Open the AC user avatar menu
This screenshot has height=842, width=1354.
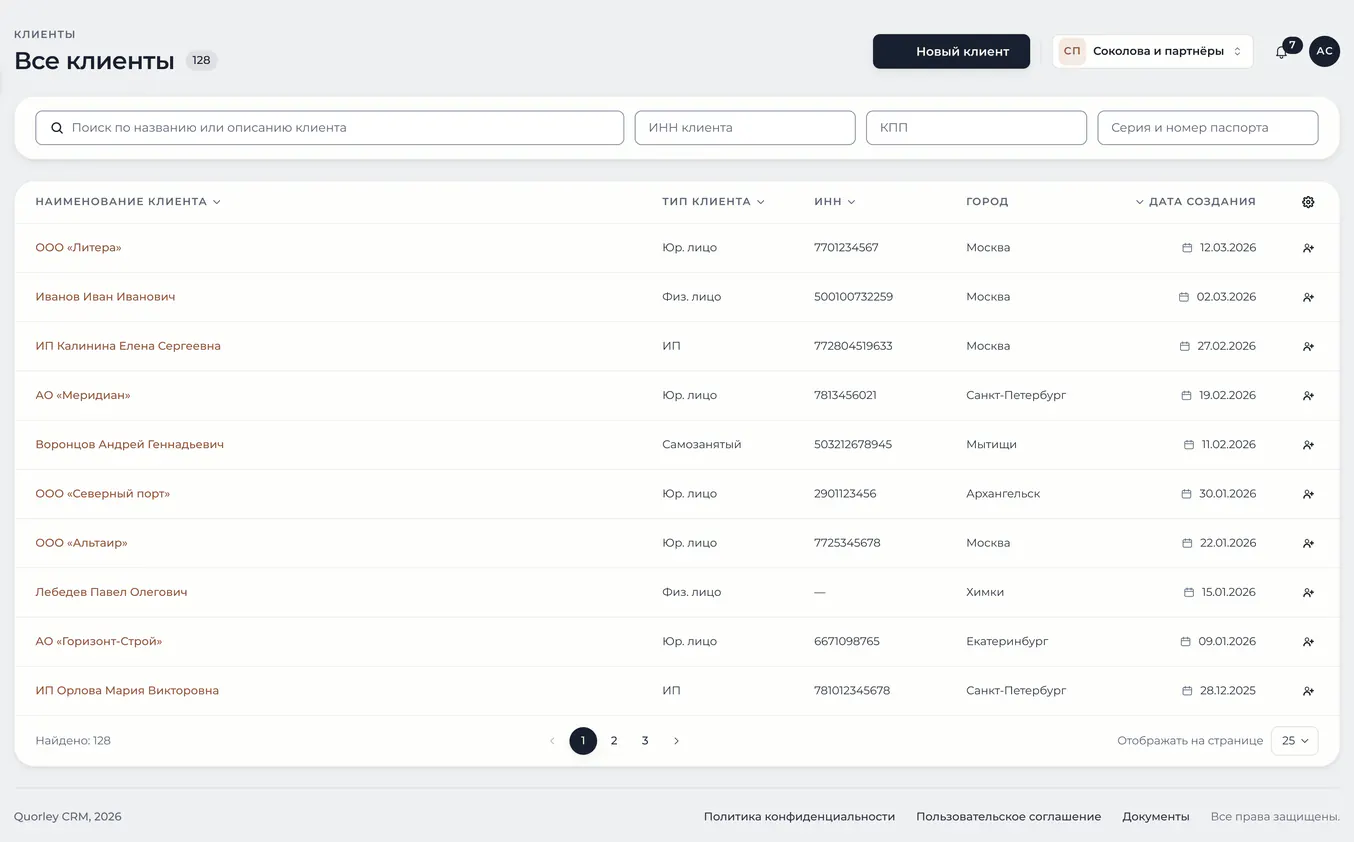pyautogui.click(x=1324, y=51)
